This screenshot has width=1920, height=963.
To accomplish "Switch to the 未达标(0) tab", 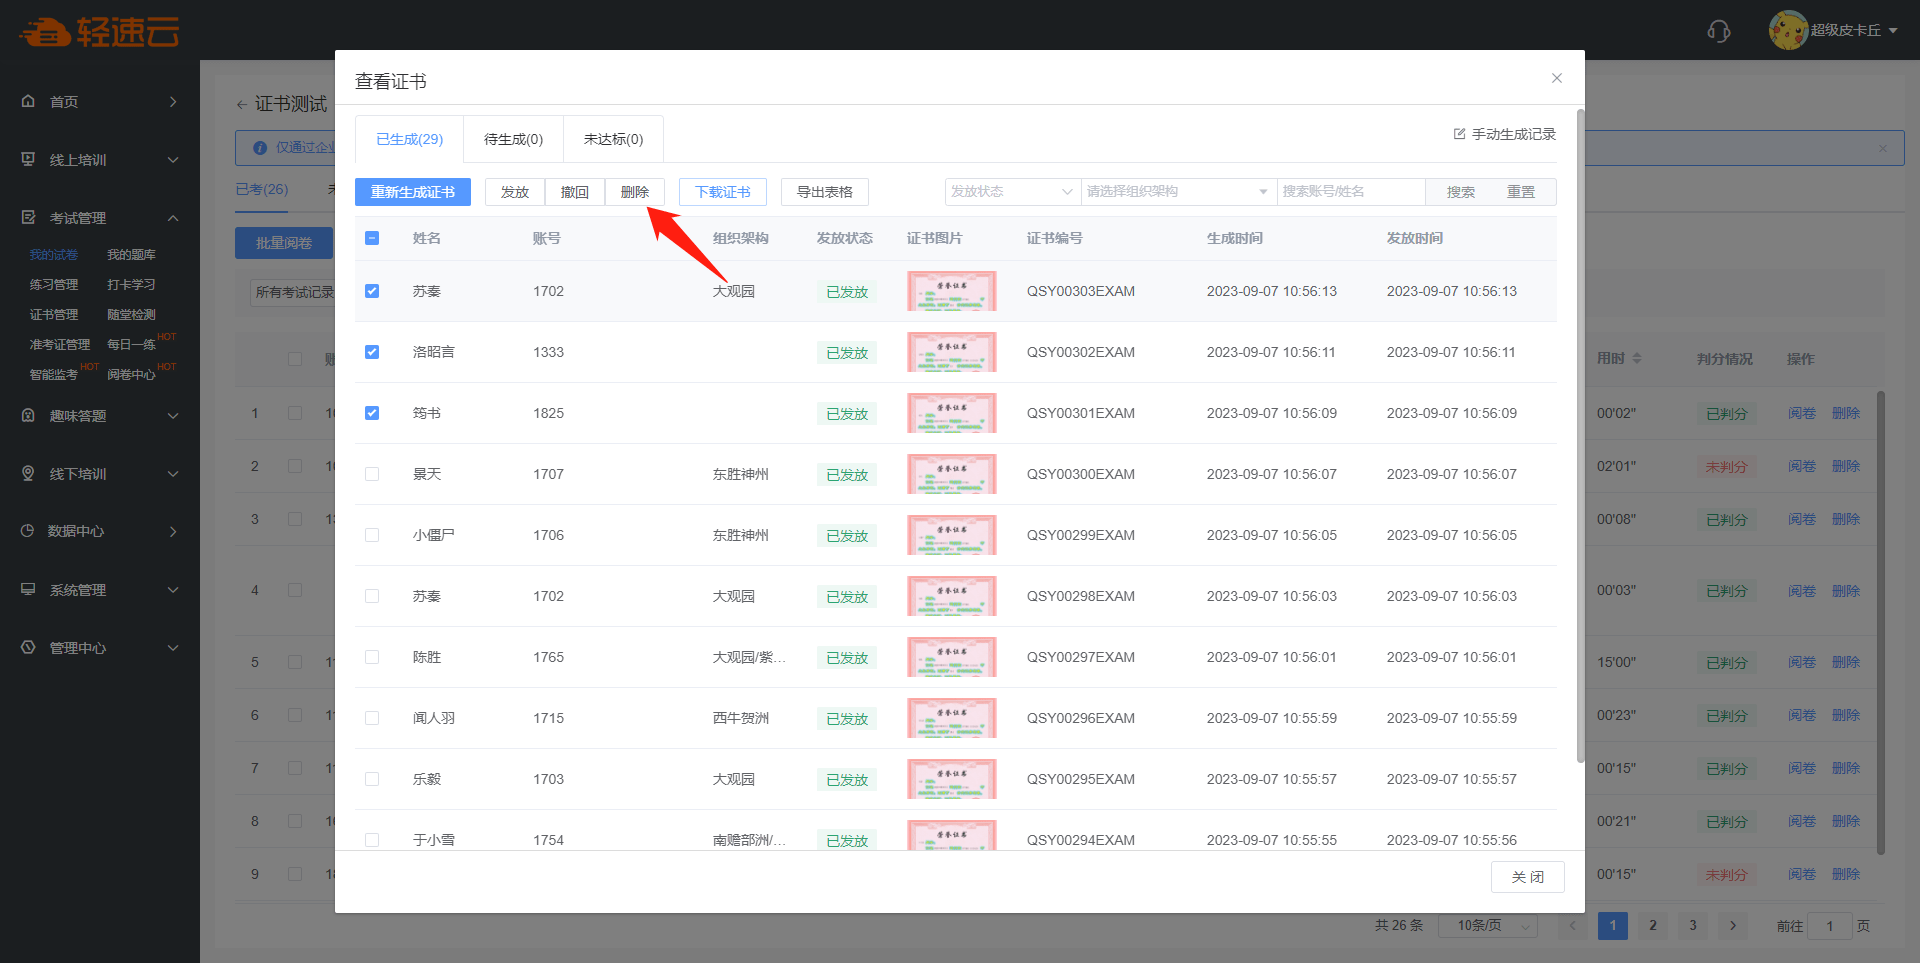I will tap(613, 139).
